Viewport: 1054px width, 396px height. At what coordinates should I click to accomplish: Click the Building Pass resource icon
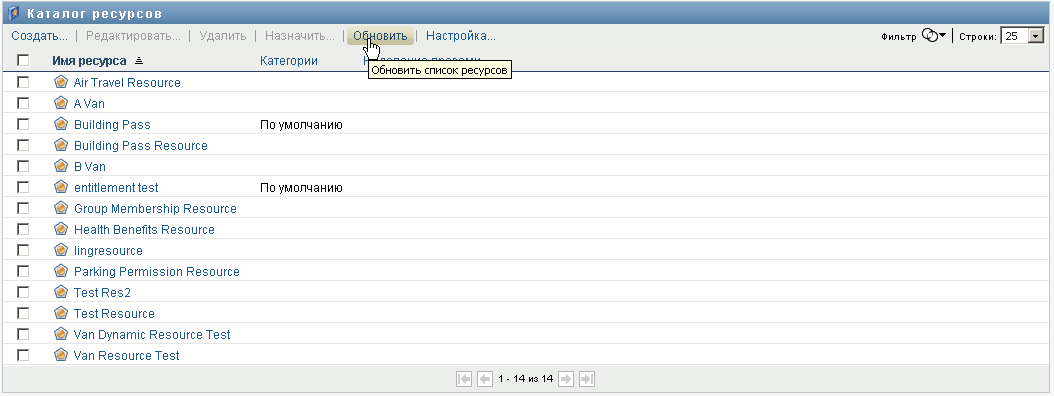[61, 124]
